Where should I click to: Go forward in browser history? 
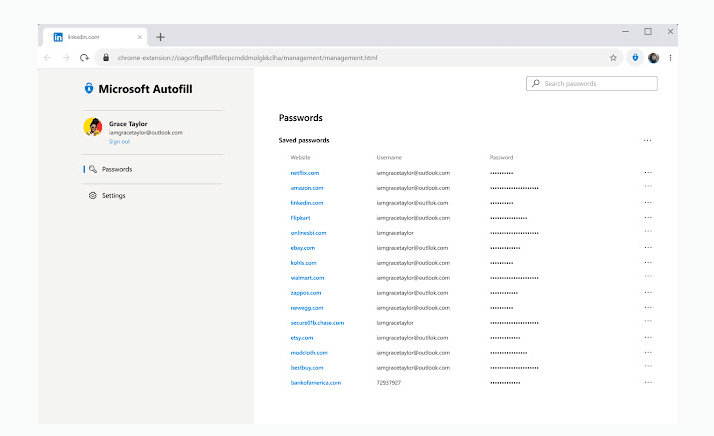66,58
